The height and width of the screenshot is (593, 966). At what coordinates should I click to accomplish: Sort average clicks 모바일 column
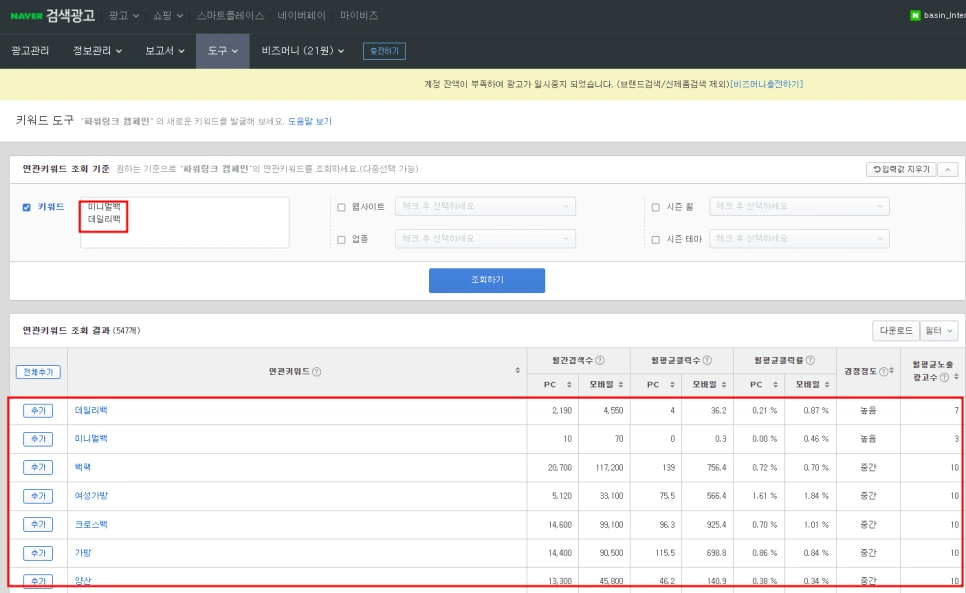(723, 384)
